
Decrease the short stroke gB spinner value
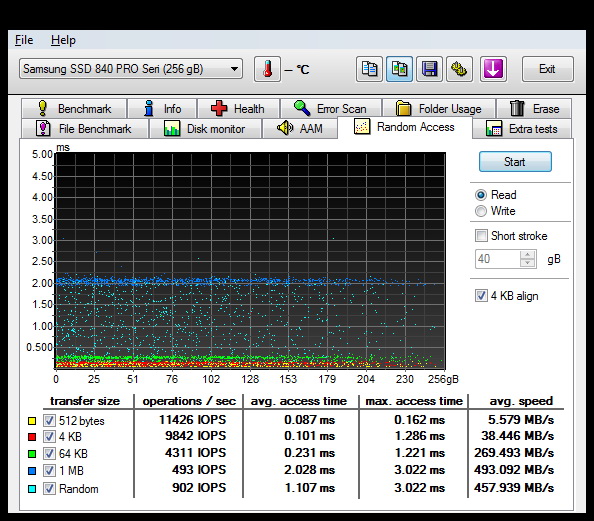tap(527, 263)
